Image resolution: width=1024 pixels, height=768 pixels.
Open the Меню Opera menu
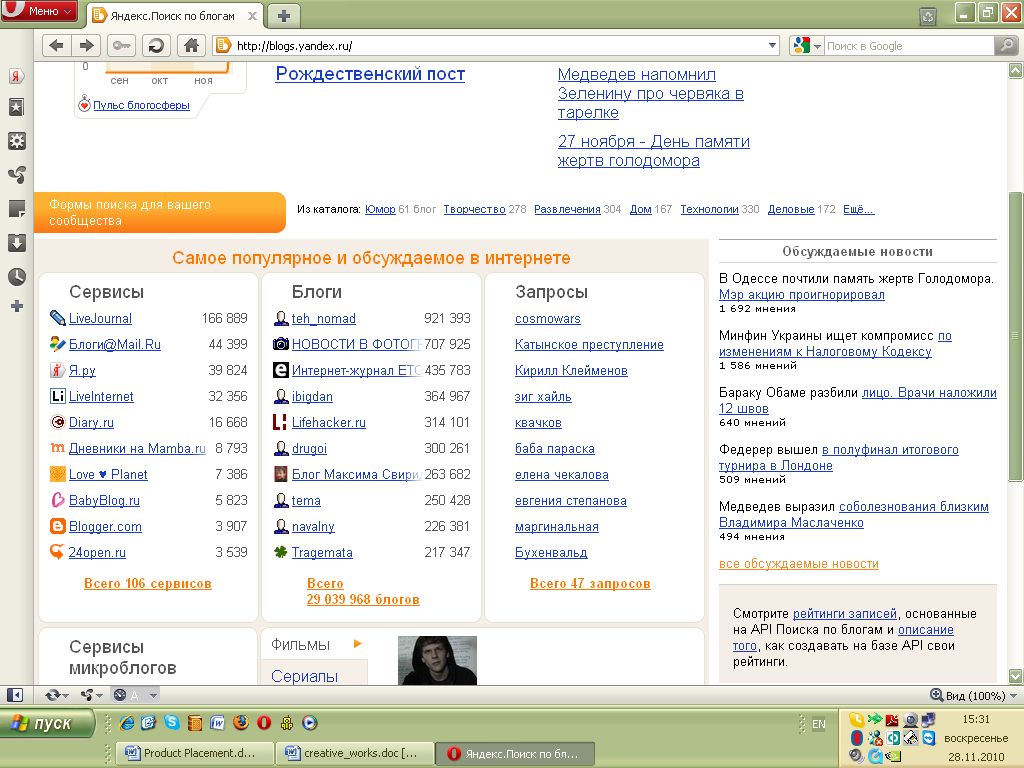coord(39,10)
